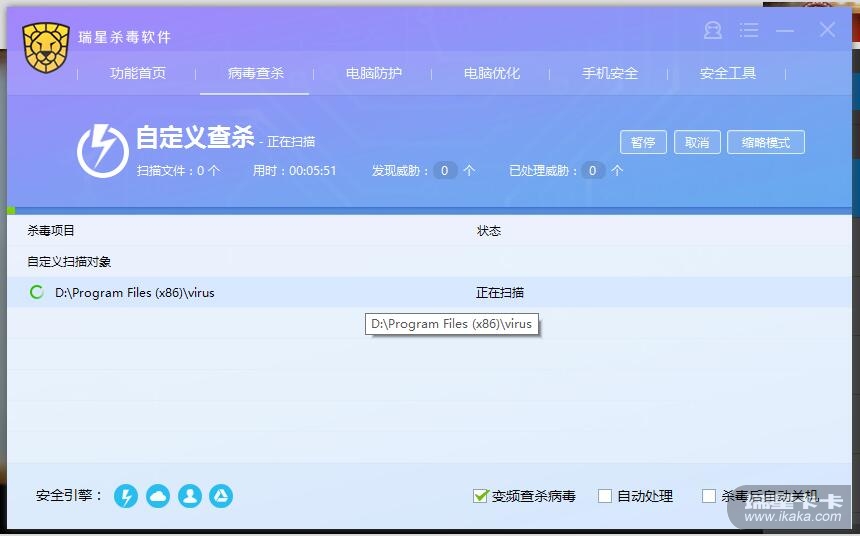Select the cloud security engine icon
This screenshot has width=860, height=536.
click(158, 496)
